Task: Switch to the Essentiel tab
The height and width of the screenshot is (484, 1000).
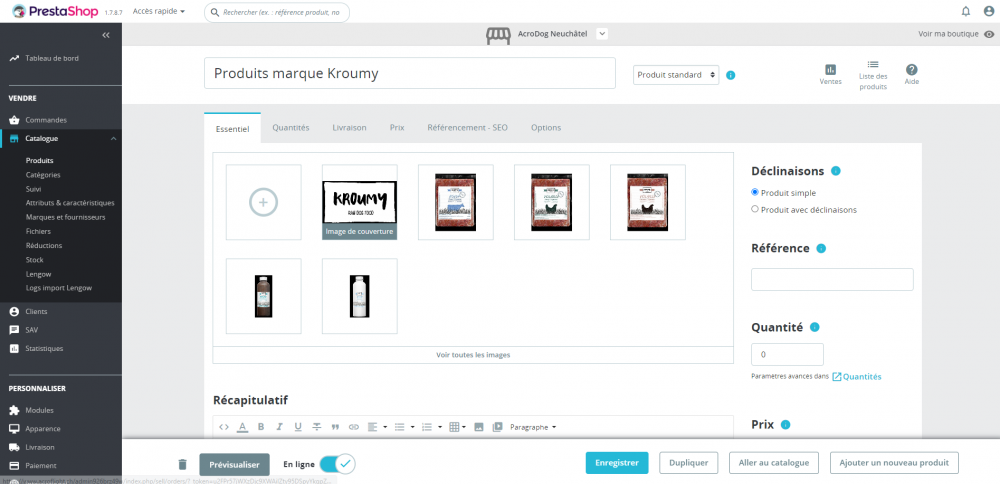Action: point(233,128)
